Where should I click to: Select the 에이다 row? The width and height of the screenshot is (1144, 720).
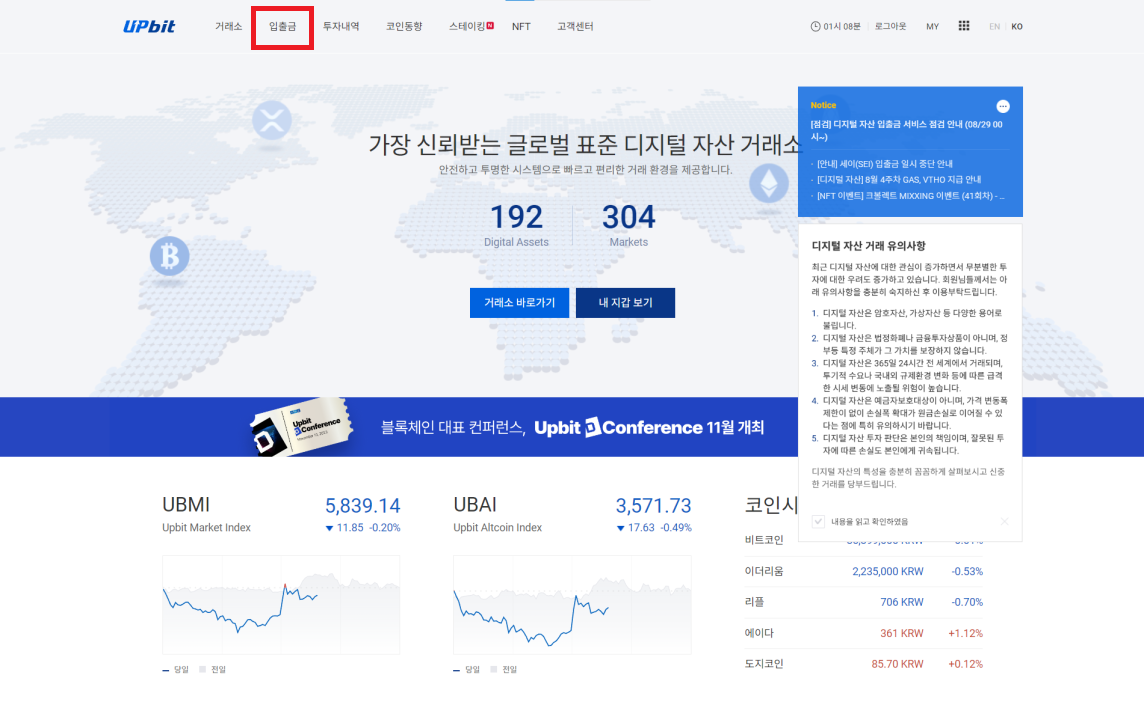tap(863, 633)
